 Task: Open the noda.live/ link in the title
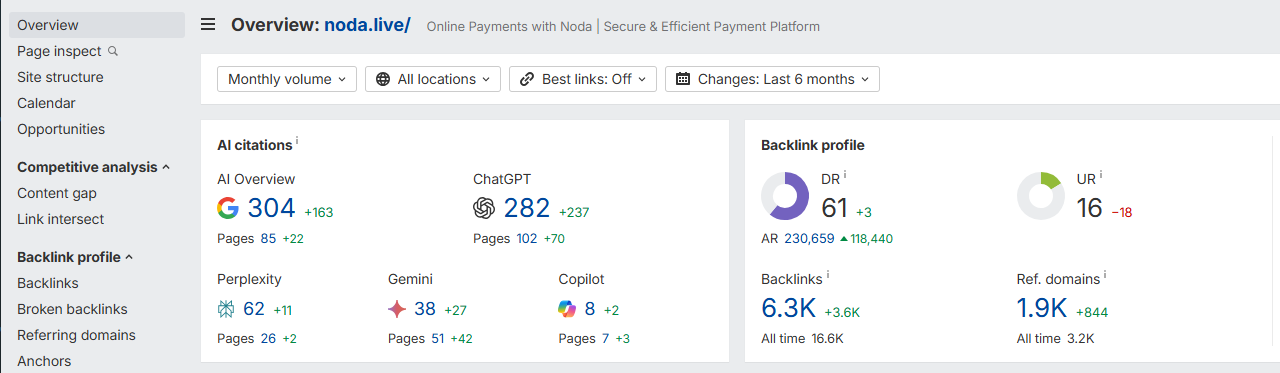coord(367,25)
